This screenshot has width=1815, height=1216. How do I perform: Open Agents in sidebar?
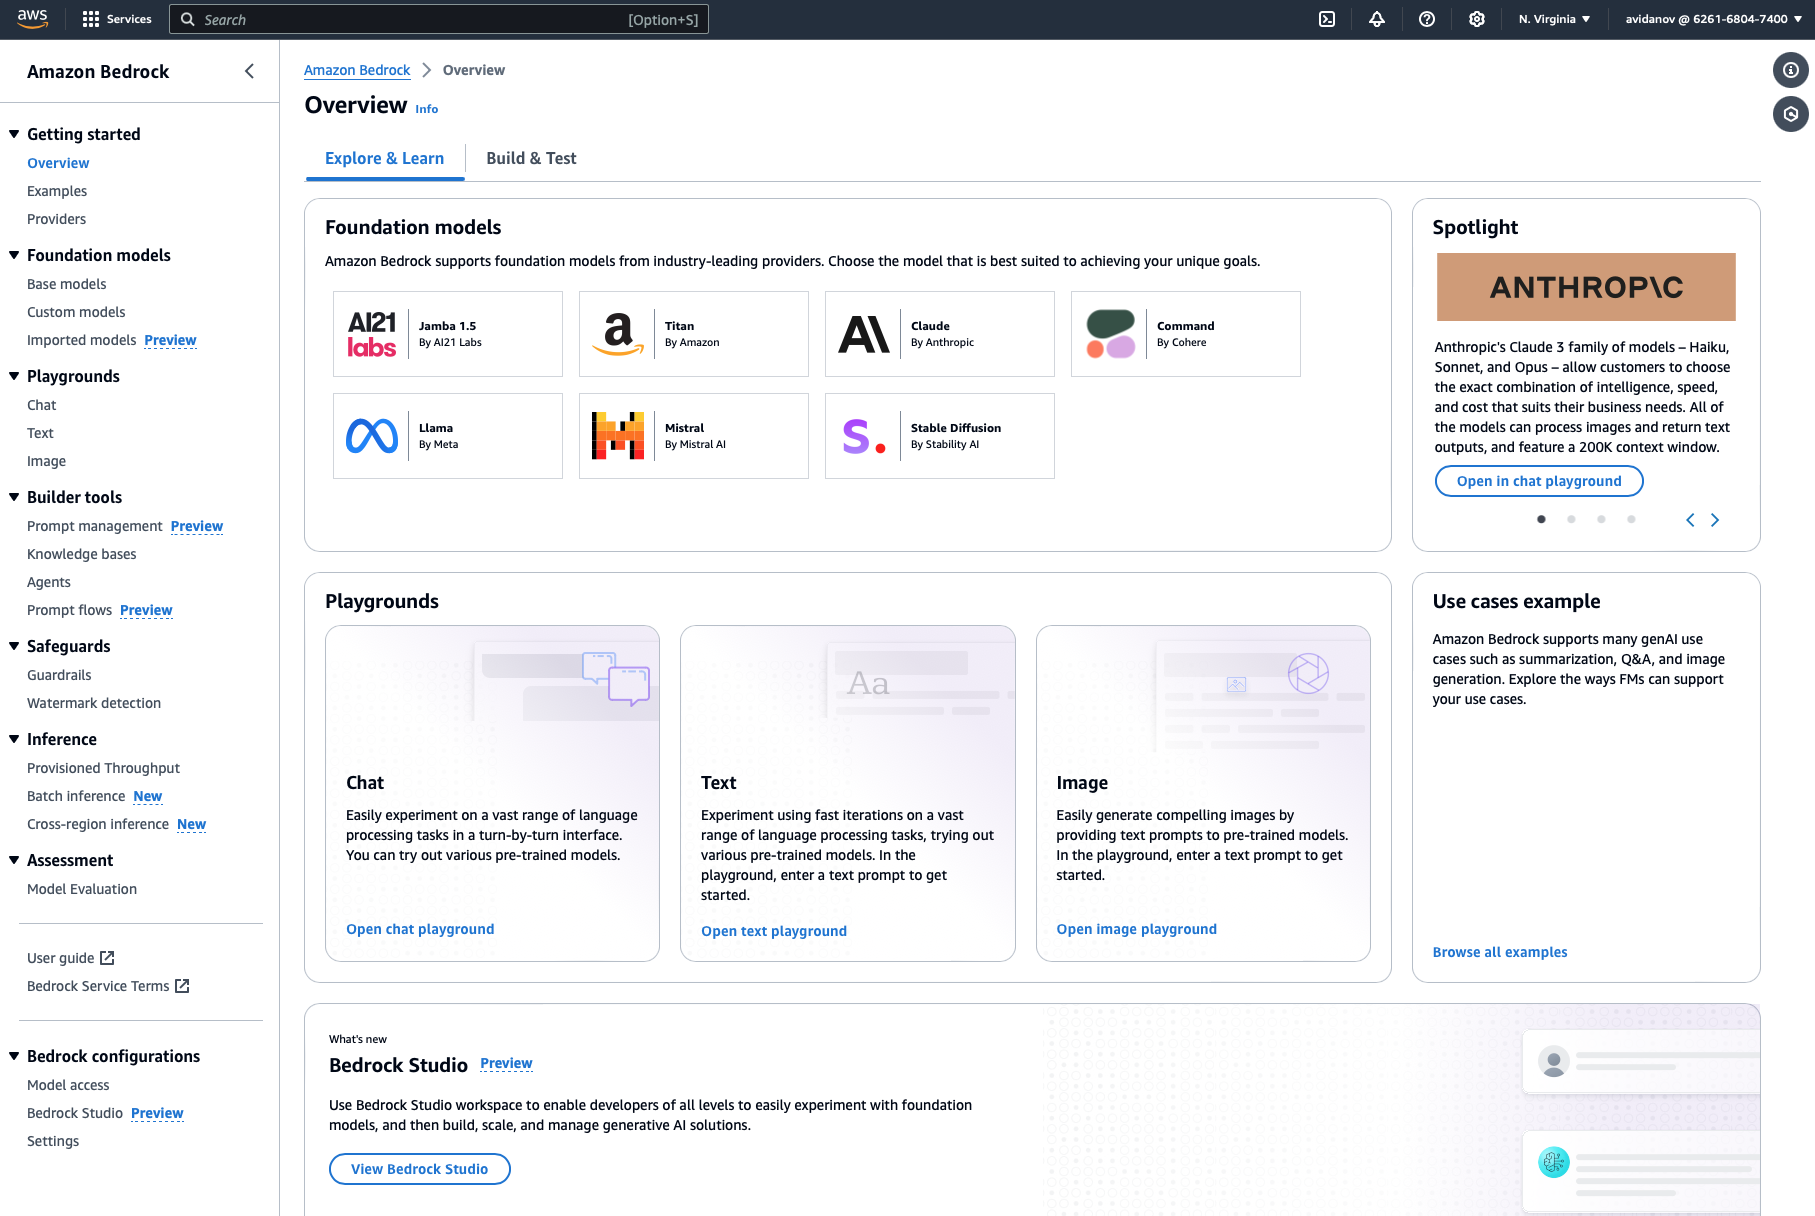[49, 582]
